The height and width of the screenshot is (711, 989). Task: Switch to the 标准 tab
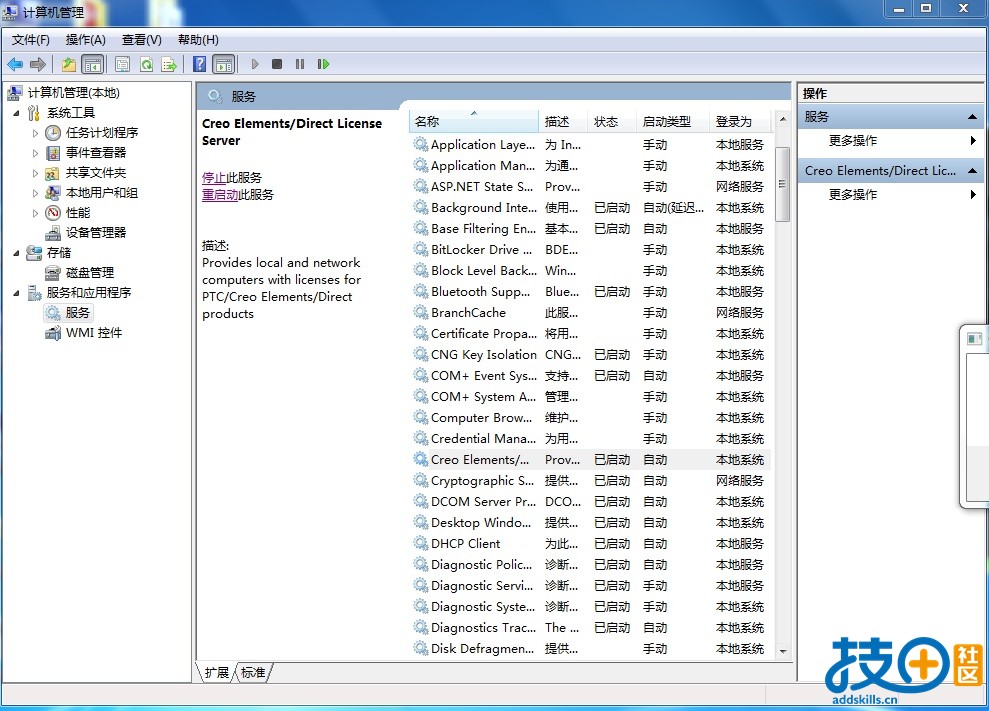coord(254,673)
